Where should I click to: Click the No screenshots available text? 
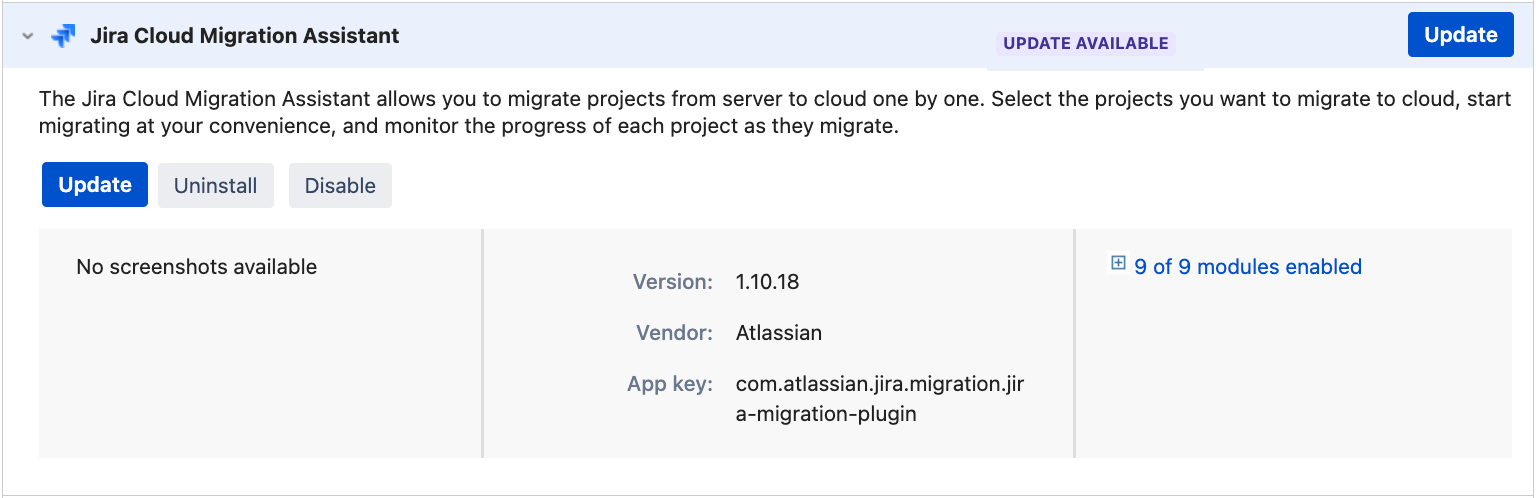[197, 267]
